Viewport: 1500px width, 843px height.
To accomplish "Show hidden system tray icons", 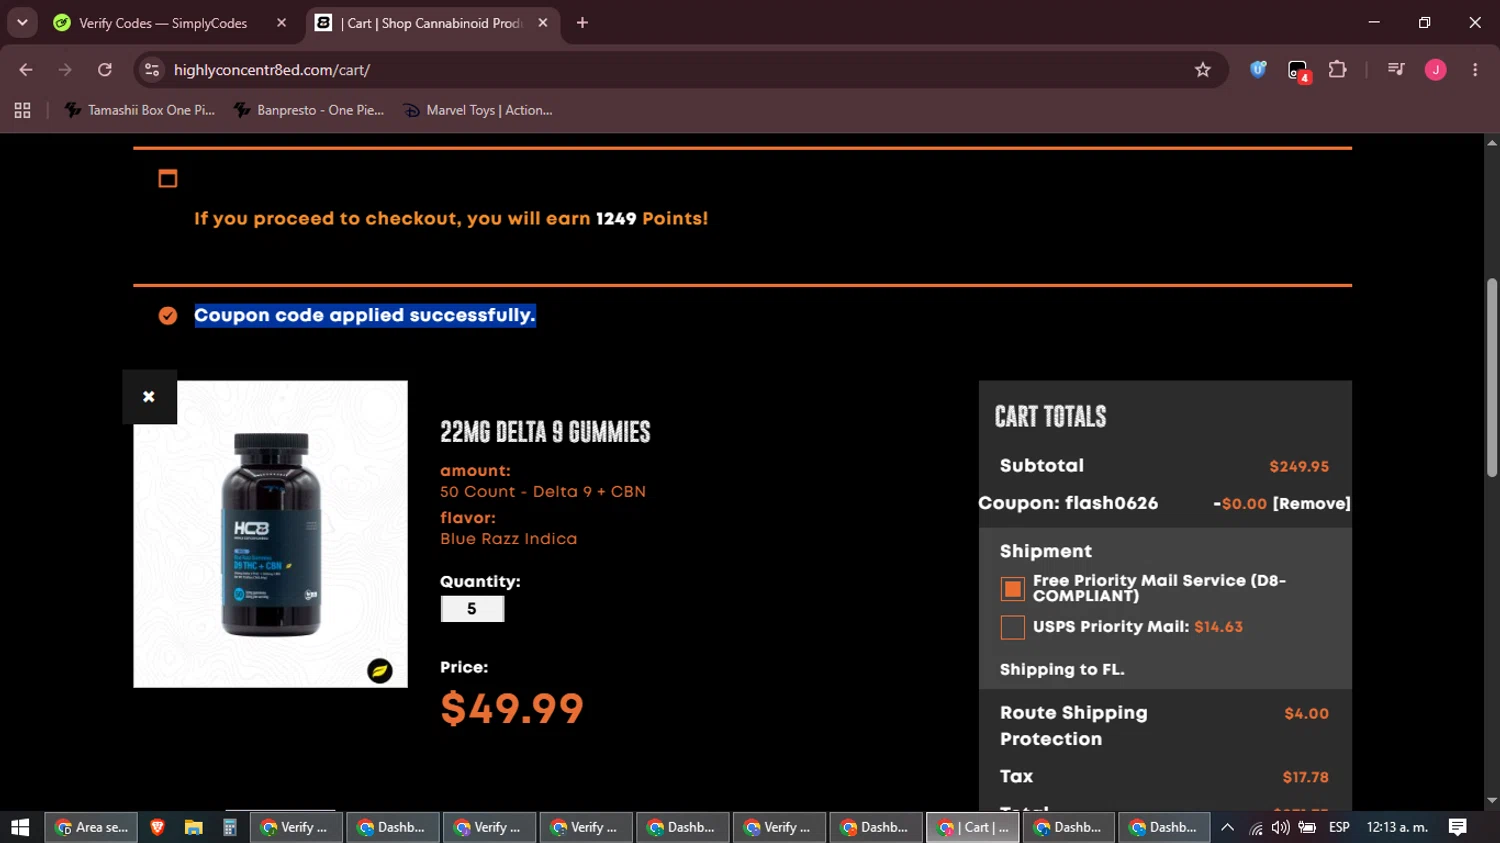I will (1228, 827).
